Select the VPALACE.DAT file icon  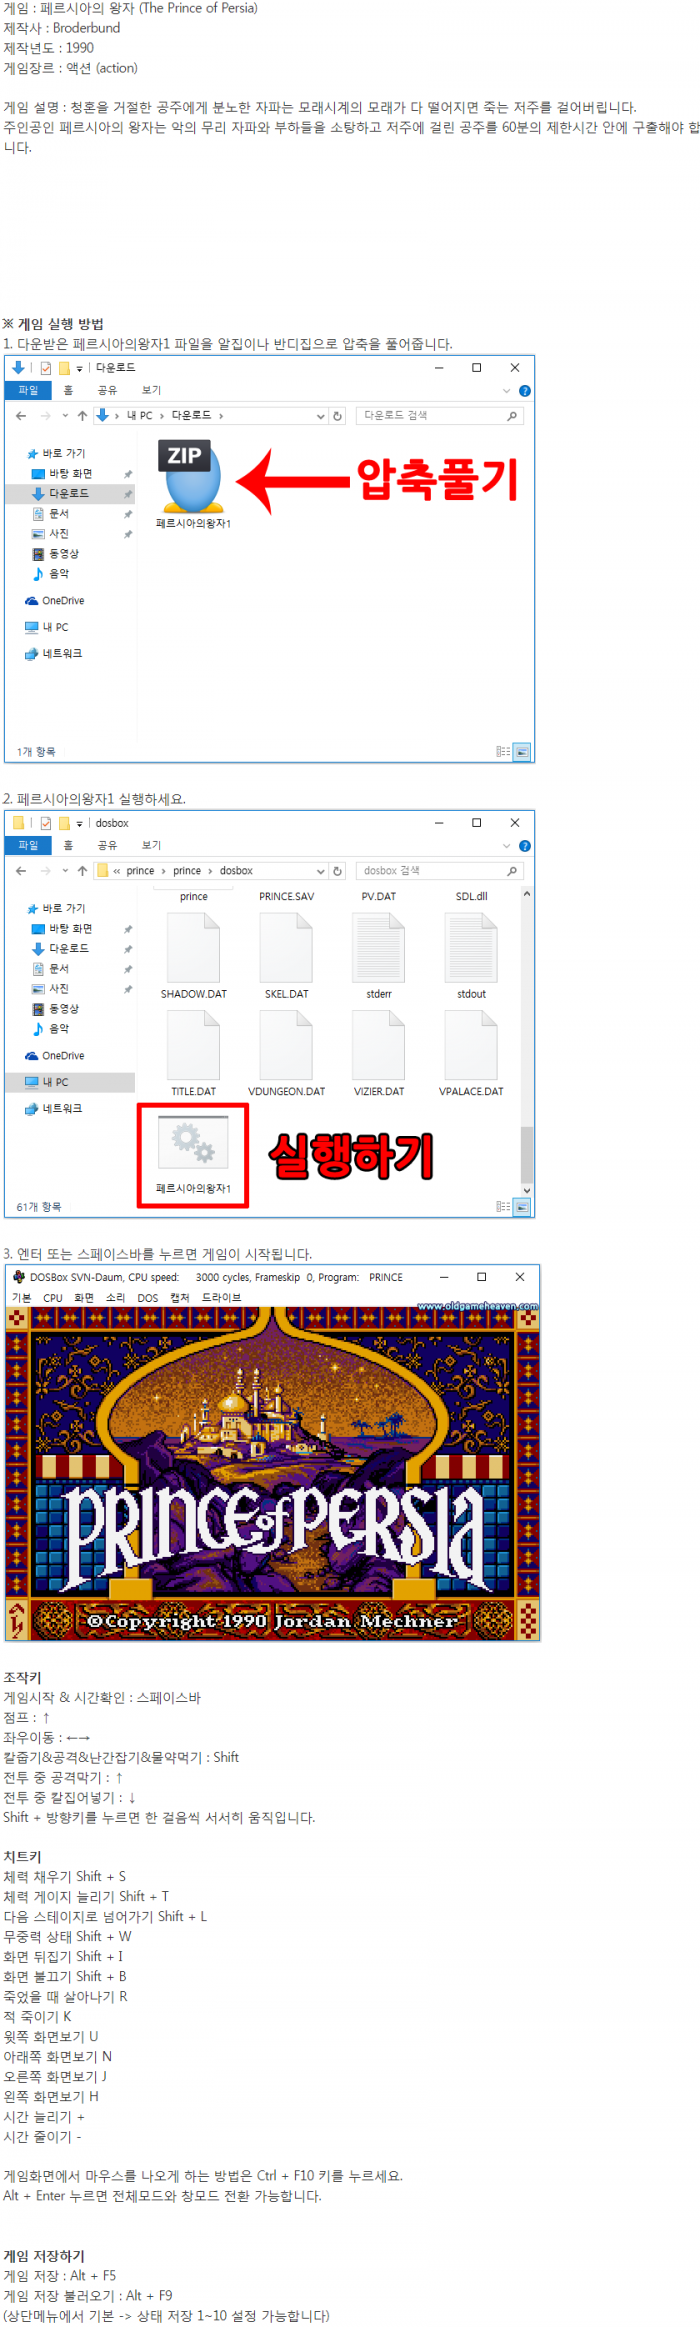(x=471, y=1044)
